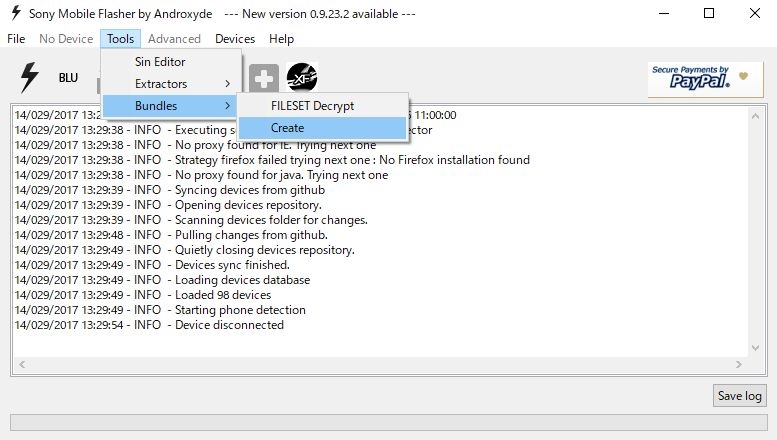
Task: Open the XperiFirm XF icon
Action: tap(302, 78)
